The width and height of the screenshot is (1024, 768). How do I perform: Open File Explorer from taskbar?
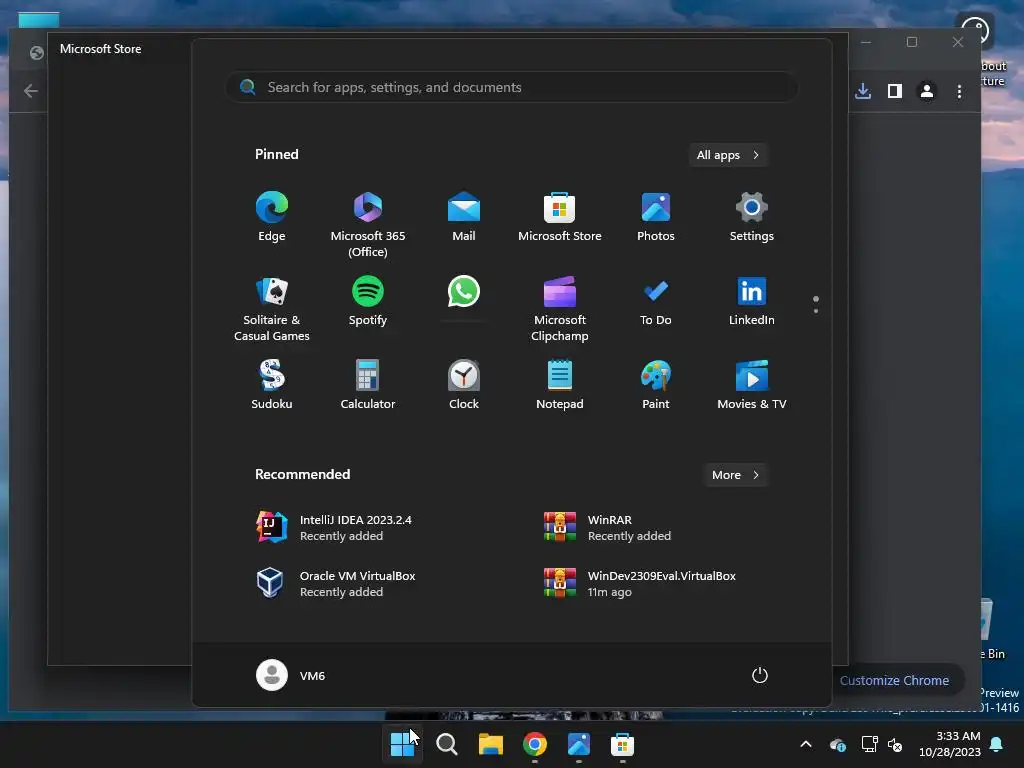pos(490,744)
